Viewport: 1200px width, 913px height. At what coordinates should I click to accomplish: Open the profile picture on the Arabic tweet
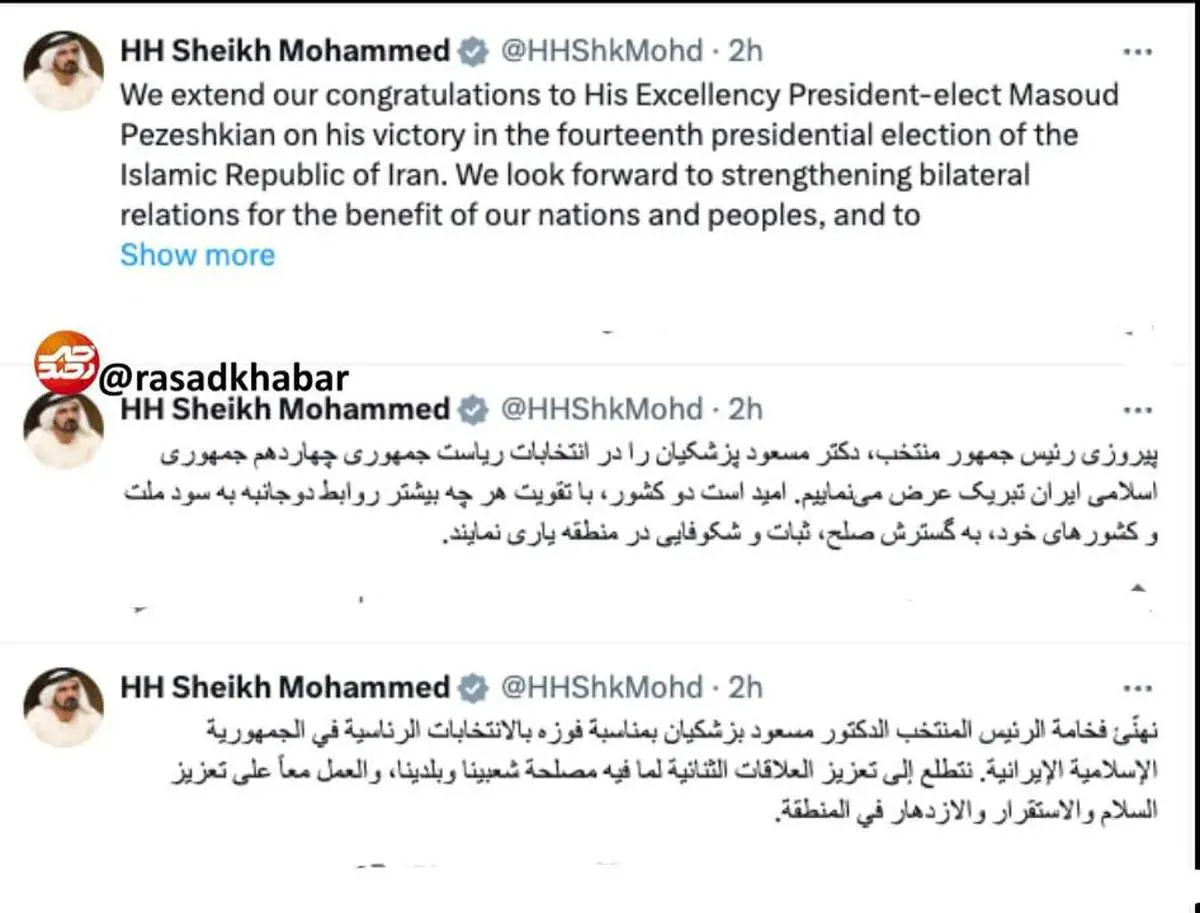[64, 707]
